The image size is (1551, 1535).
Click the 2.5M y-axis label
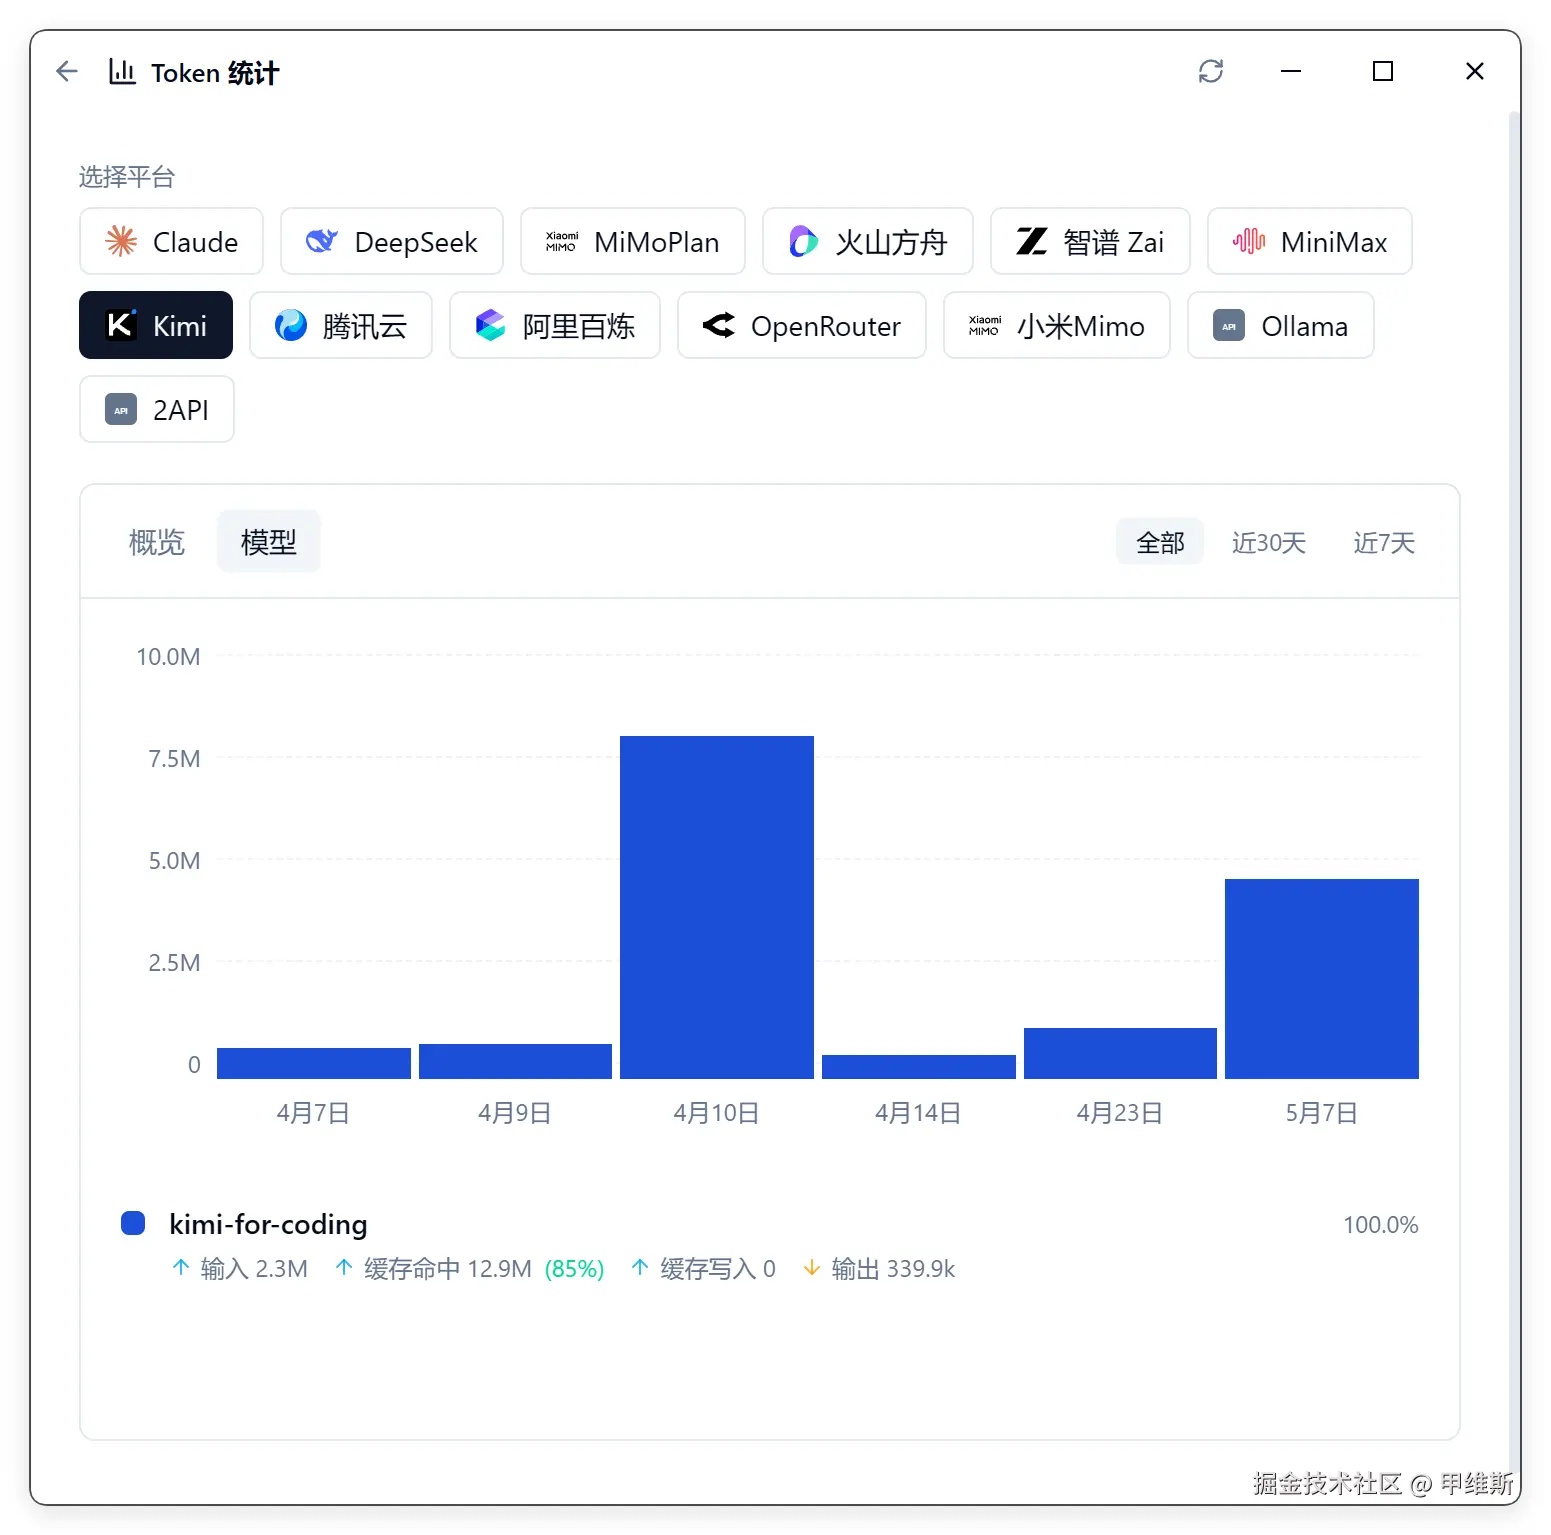[x=174, y=962]
